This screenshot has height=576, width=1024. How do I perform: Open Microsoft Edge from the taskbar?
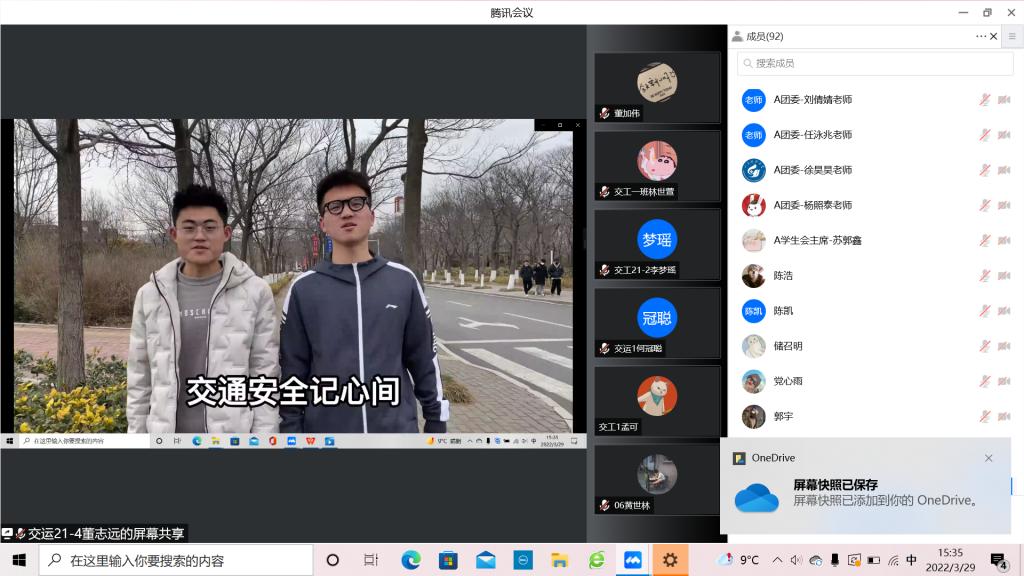click(411, 560)
